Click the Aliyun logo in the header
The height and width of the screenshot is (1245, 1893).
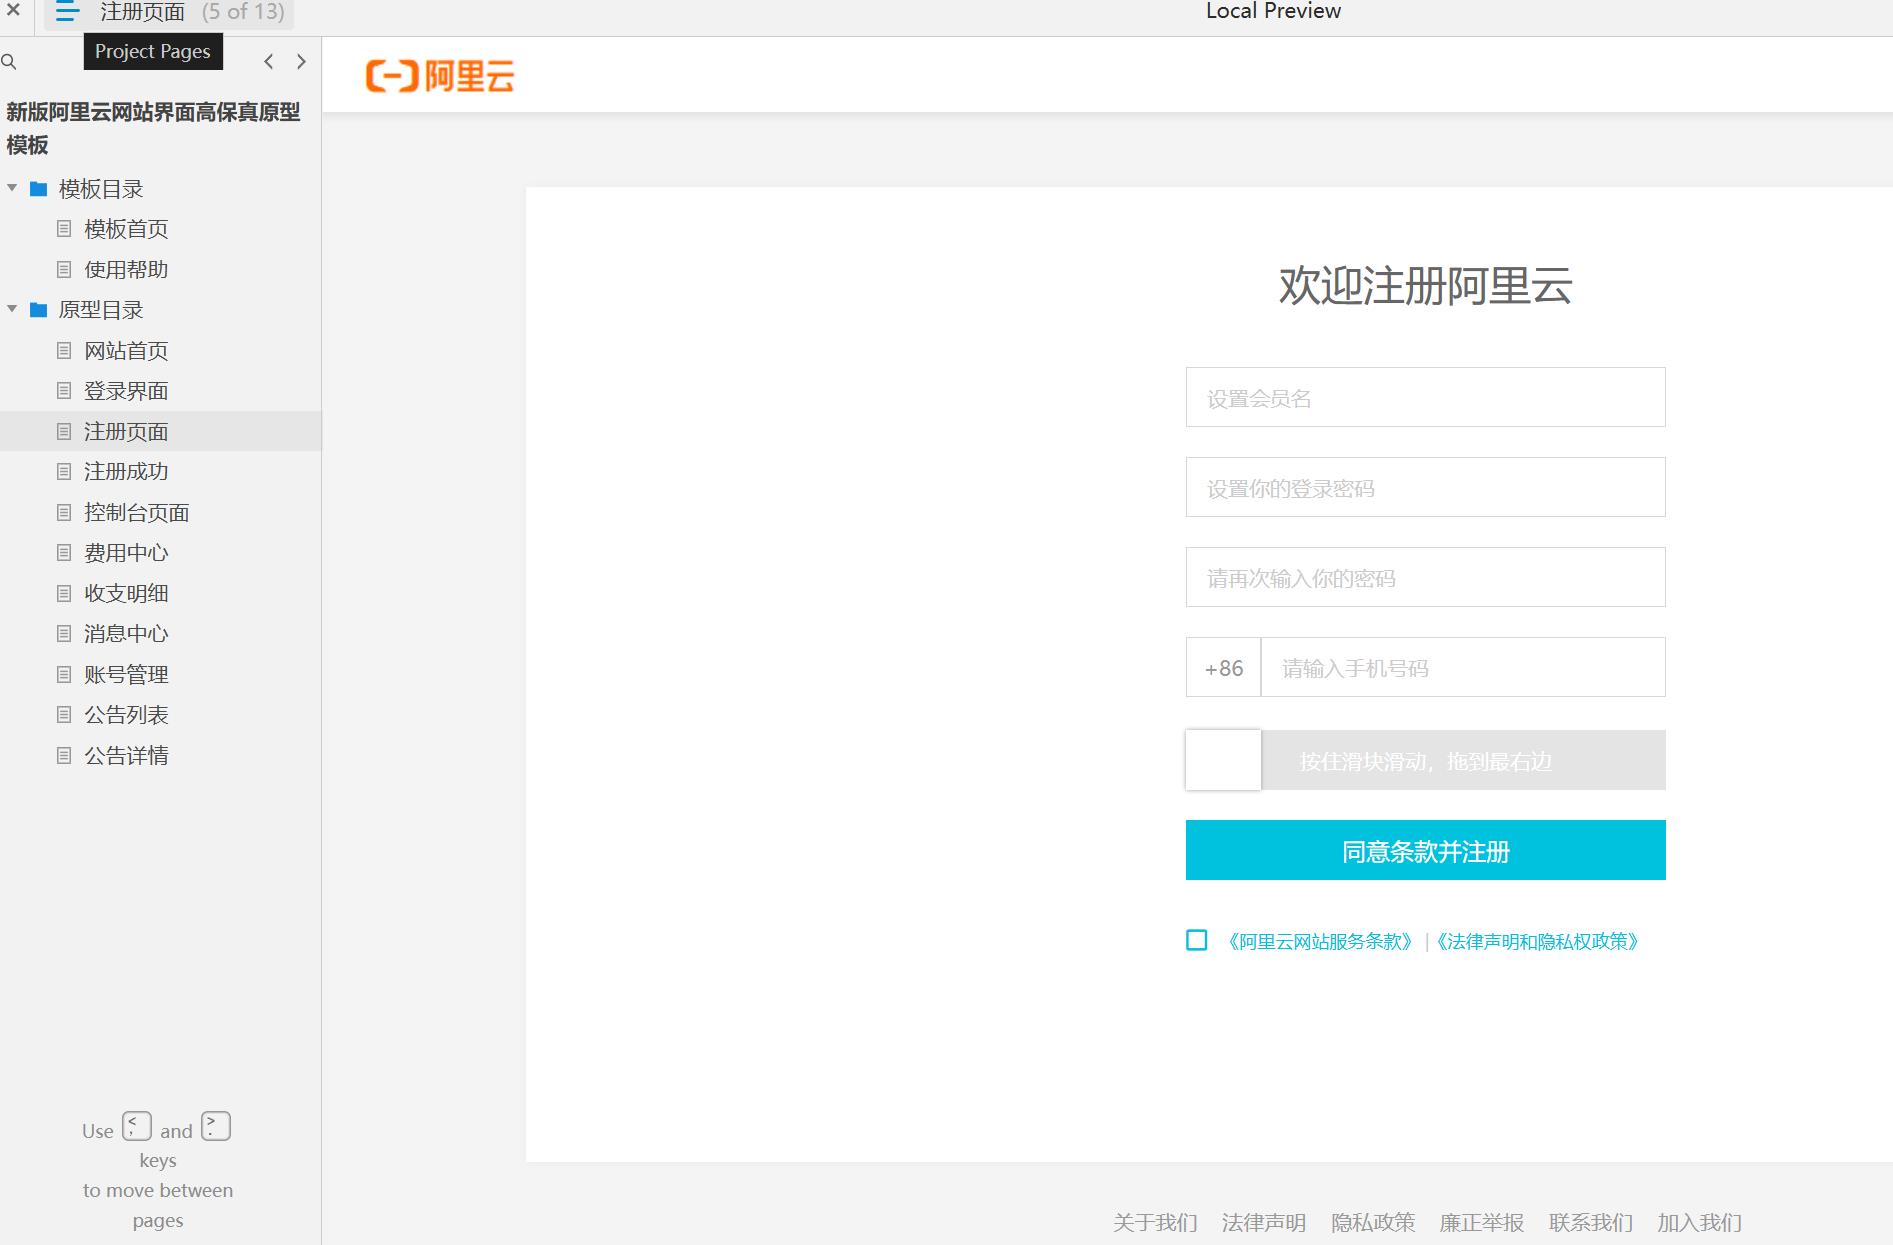440,76
